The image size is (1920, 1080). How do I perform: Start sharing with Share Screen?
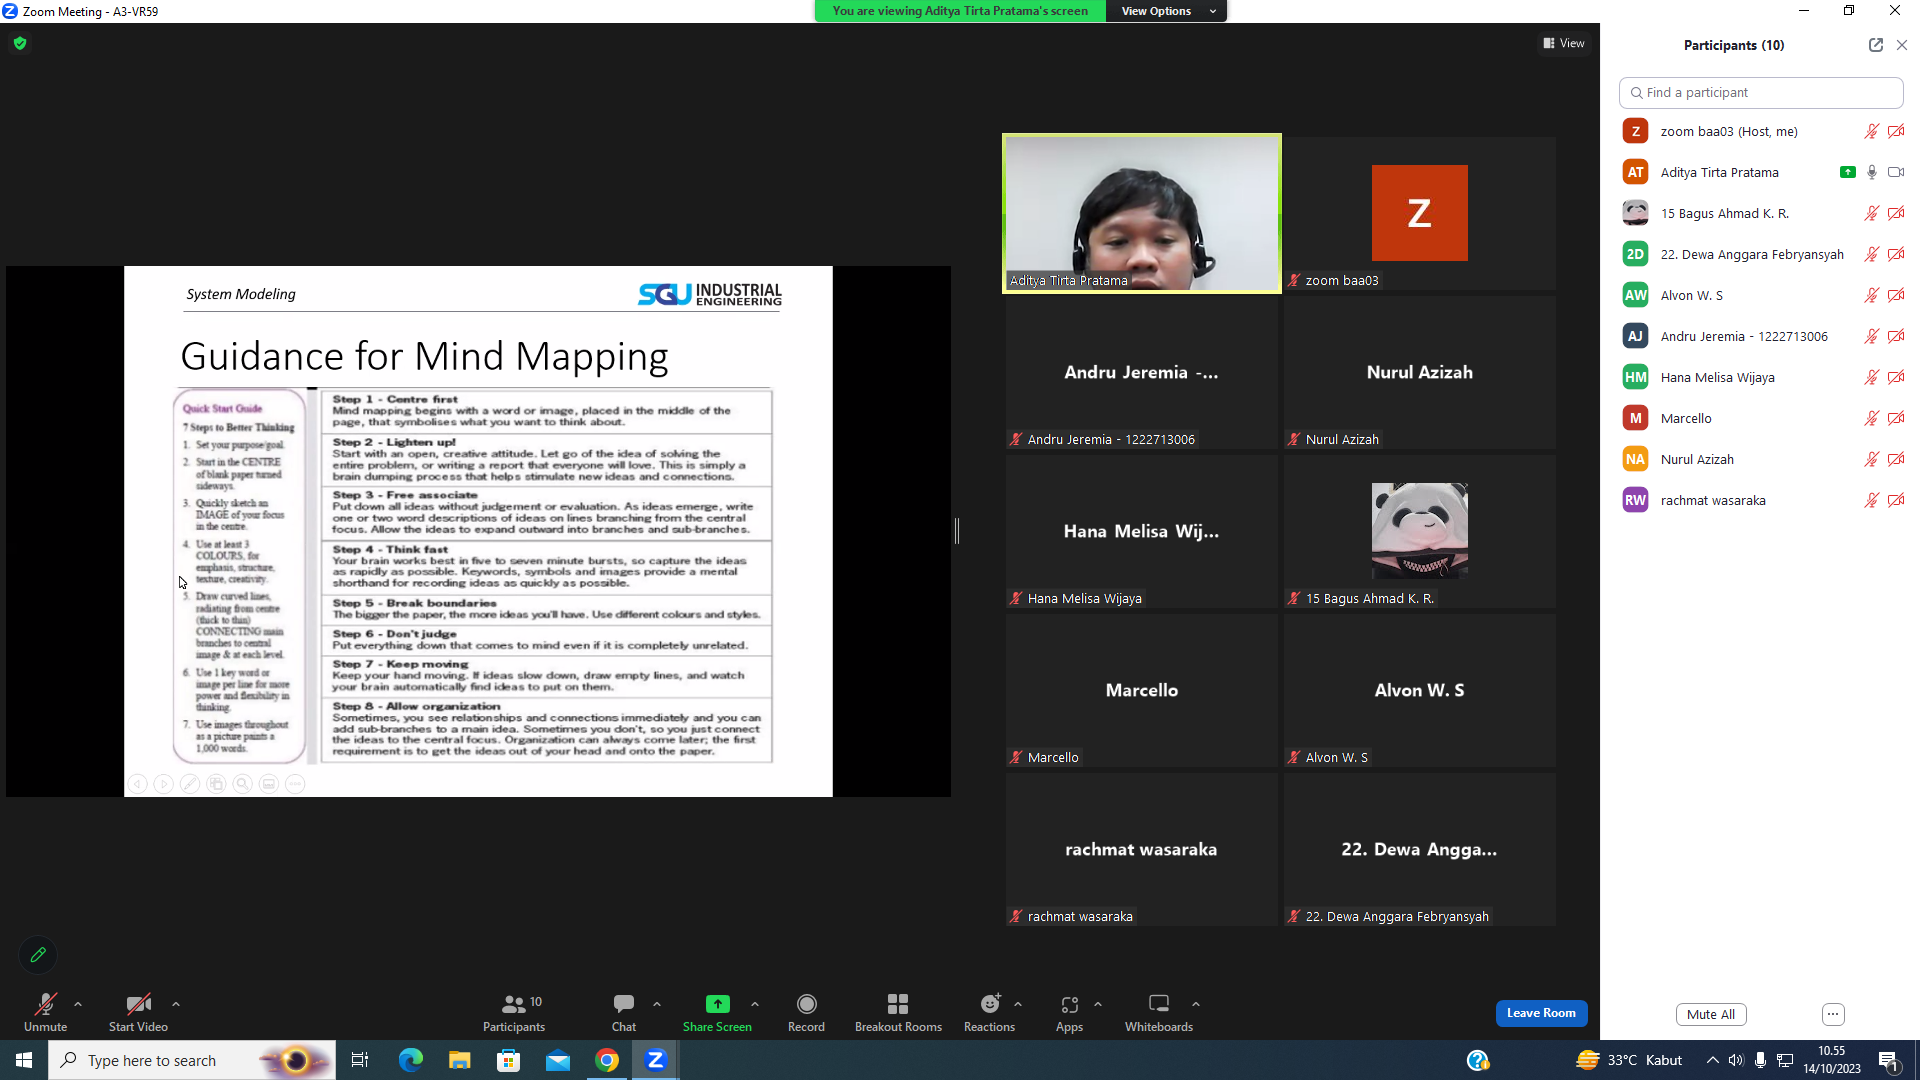pos(717,1012)
